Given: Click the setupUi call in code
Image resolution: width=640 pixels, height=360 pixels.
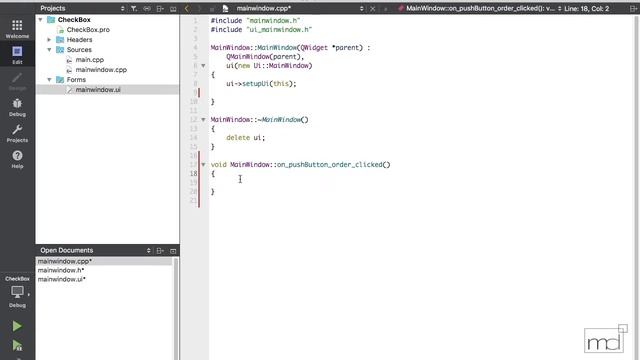Looking at the screenshot, I should (256, 84).
